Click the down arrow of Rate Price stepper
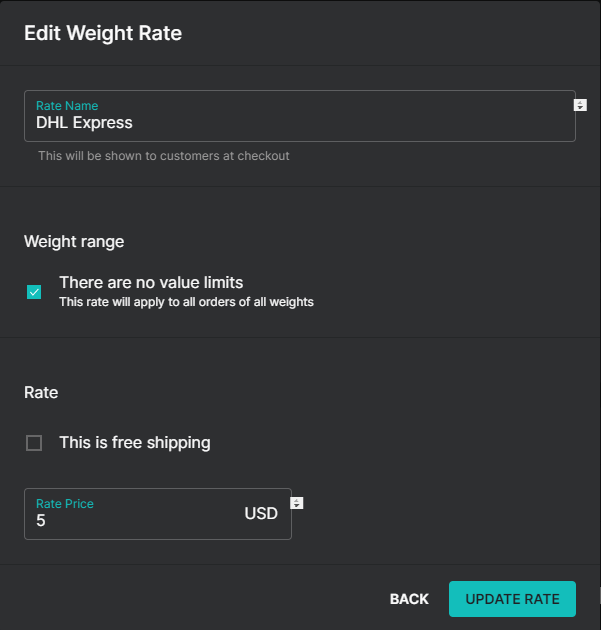The height and width of the screenshot is (630, 601). point(296,506)
